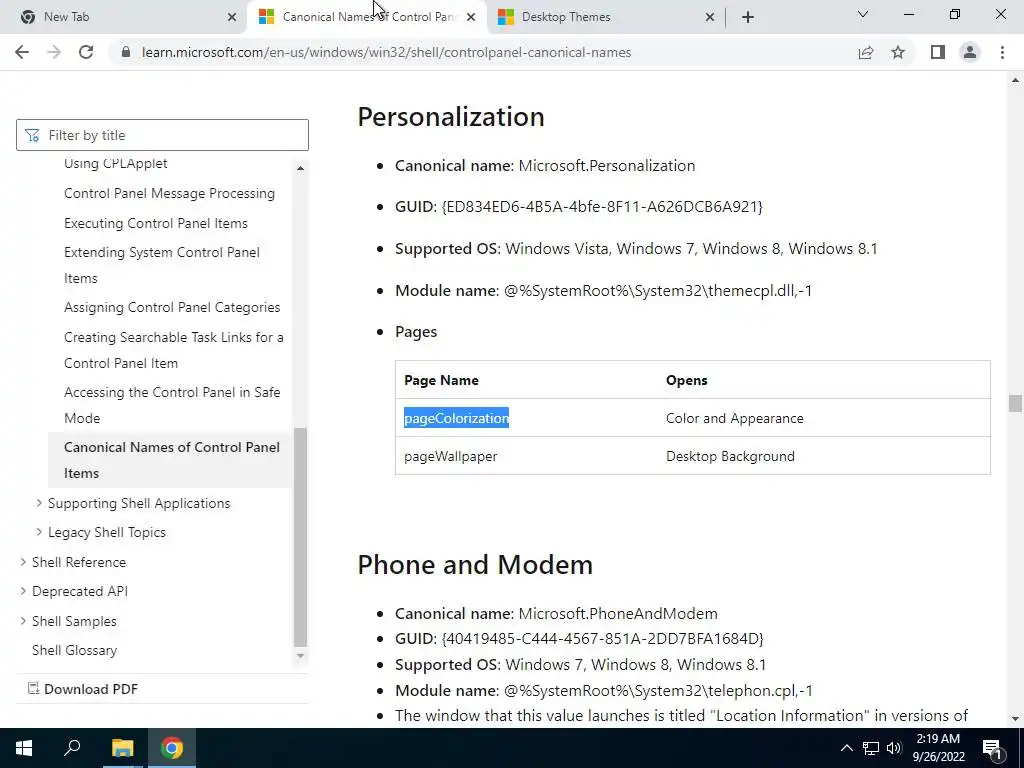The image size is (1024, 768).
Task: Open Assigning Control Panel Categories link
Action: pos(172,308)
